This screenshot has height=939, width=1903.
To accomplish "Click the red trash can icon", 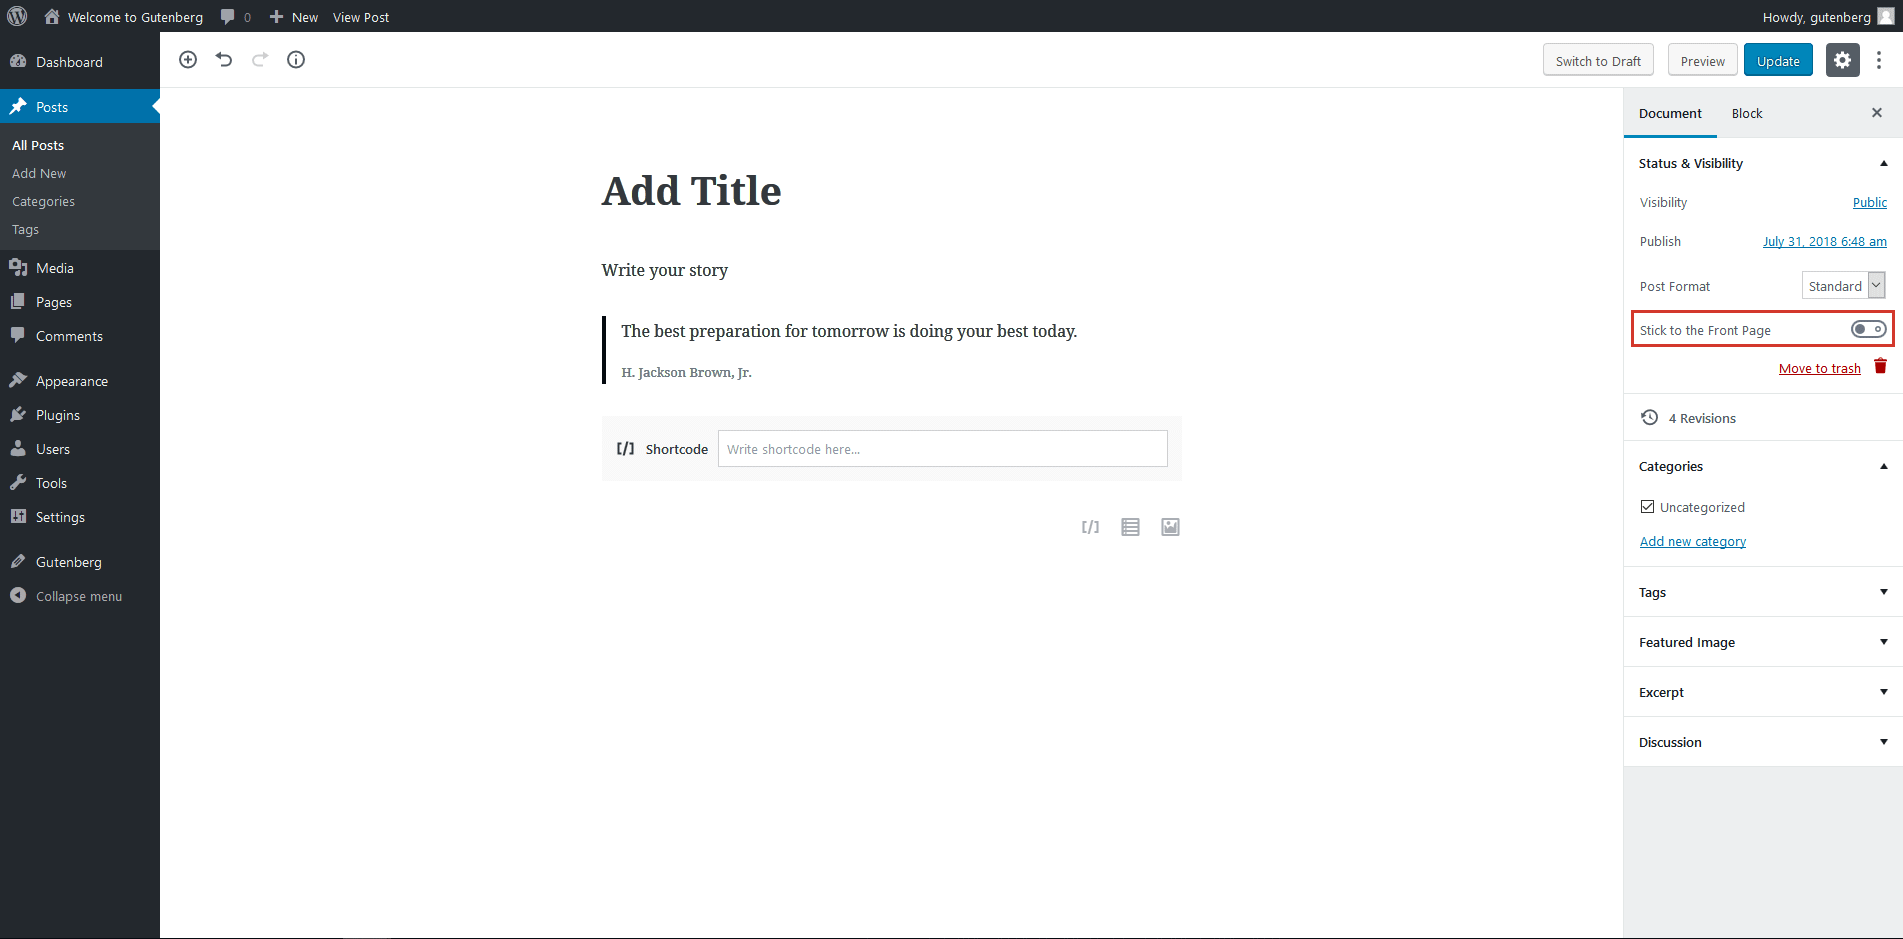I will click(x=1880, y=367).
